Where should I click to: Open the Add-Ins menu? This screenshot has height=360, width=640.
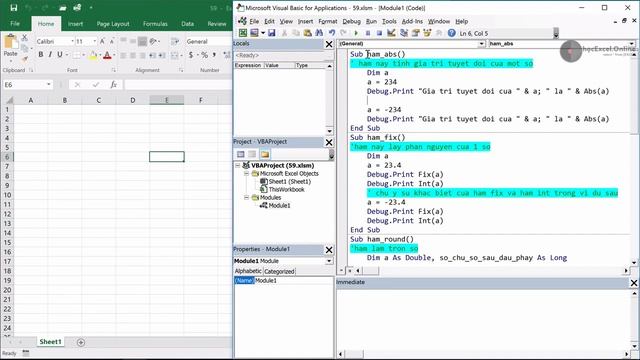[412, 21]
